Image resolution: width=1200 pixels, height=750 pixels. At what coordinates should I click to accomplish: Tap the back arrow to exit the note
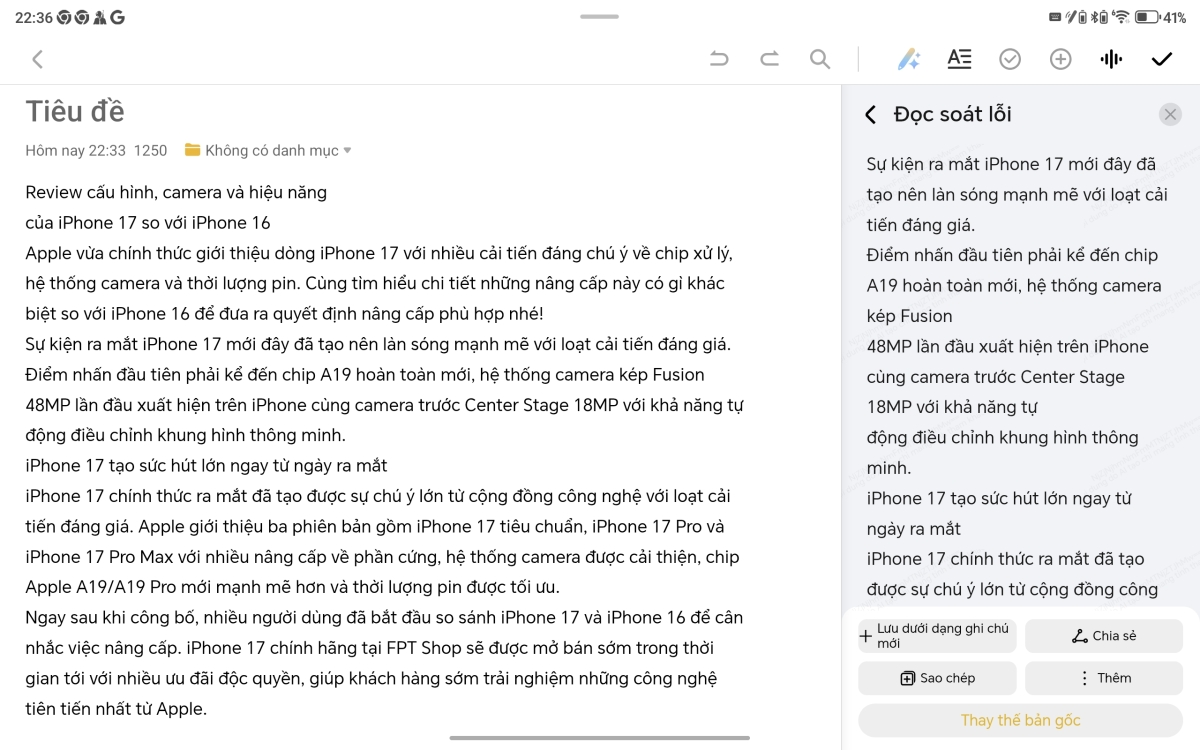(37, 59)
